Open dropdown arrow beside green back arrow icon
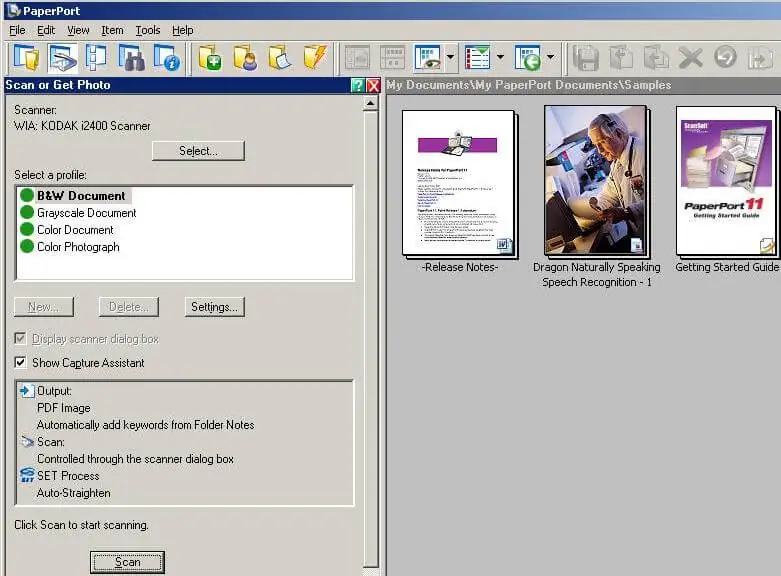The height and width of the screenshot is (576, 781). pos(550,57)
